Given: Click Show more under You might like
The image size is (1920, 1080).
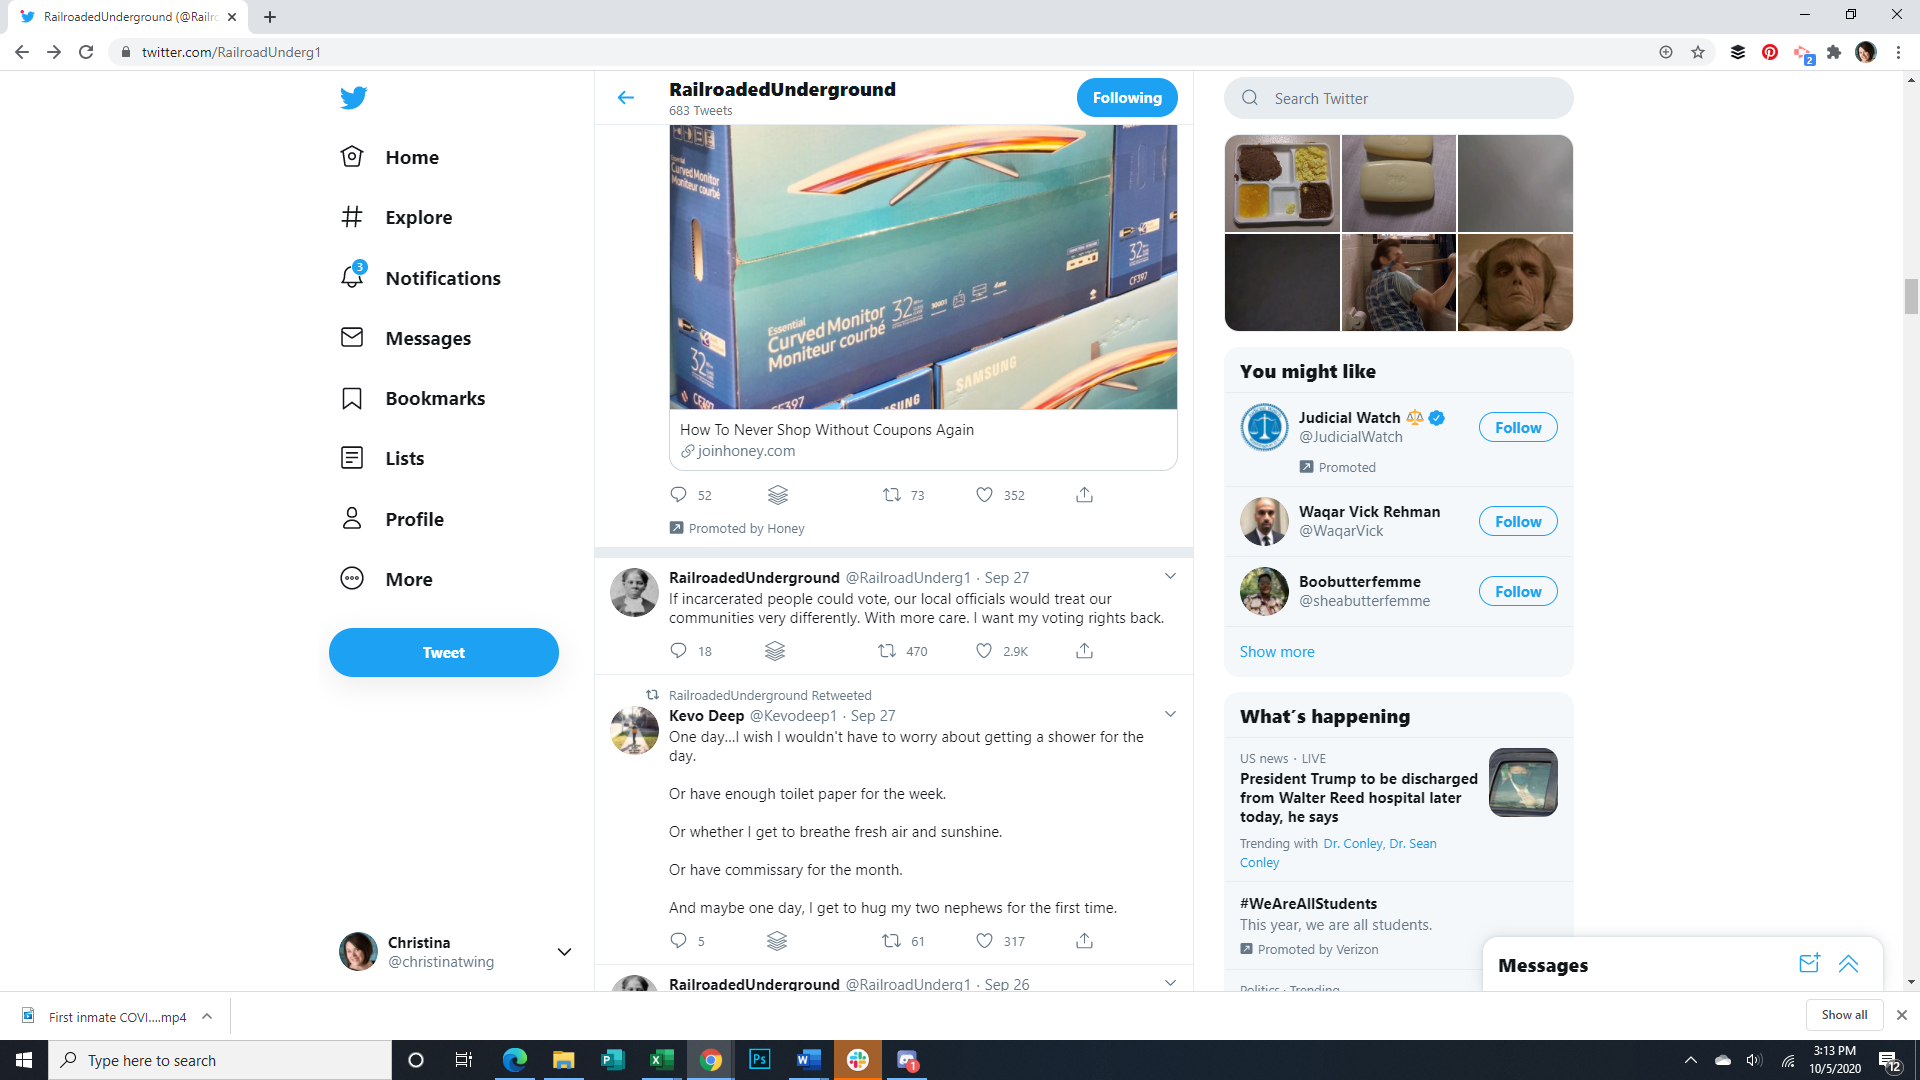Looking at the screenshot, I should 1277,652.
